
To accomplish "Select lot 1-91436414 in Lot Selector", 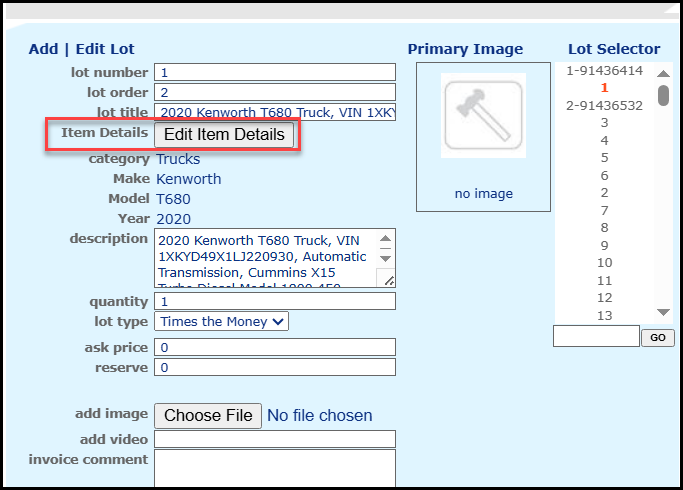I will 605,71.
